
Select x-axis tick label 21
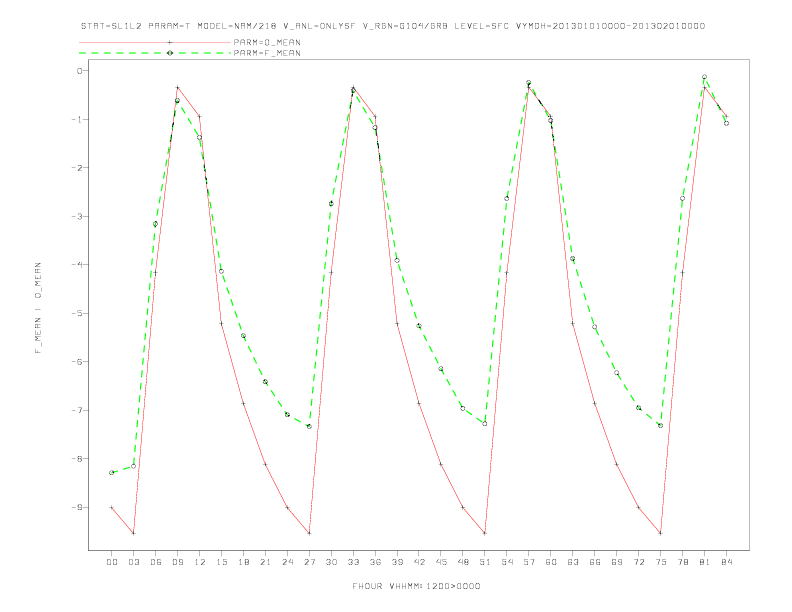(x=265, y=562)
